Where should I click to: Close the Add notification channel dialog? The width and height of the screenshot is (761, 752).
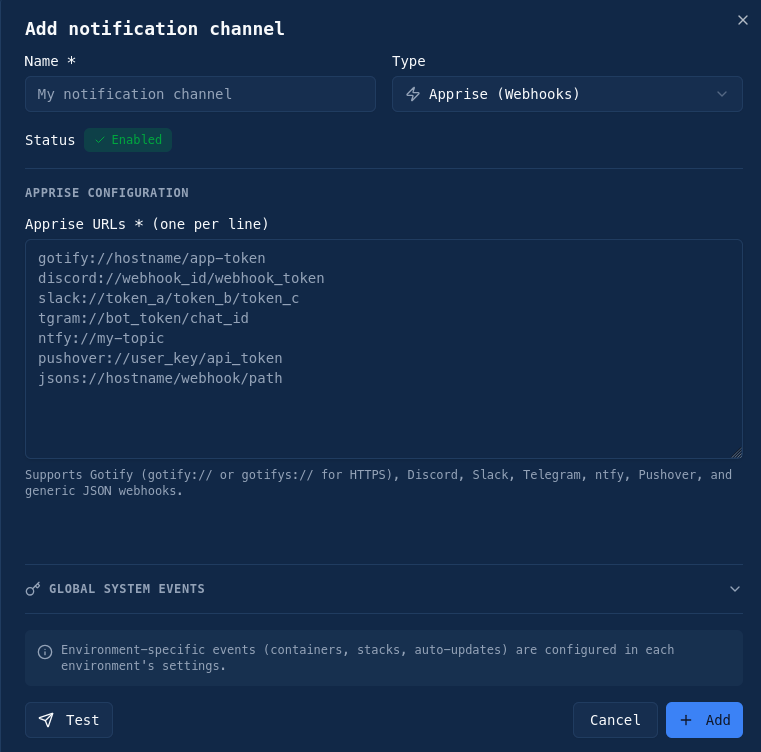[742, 20]
